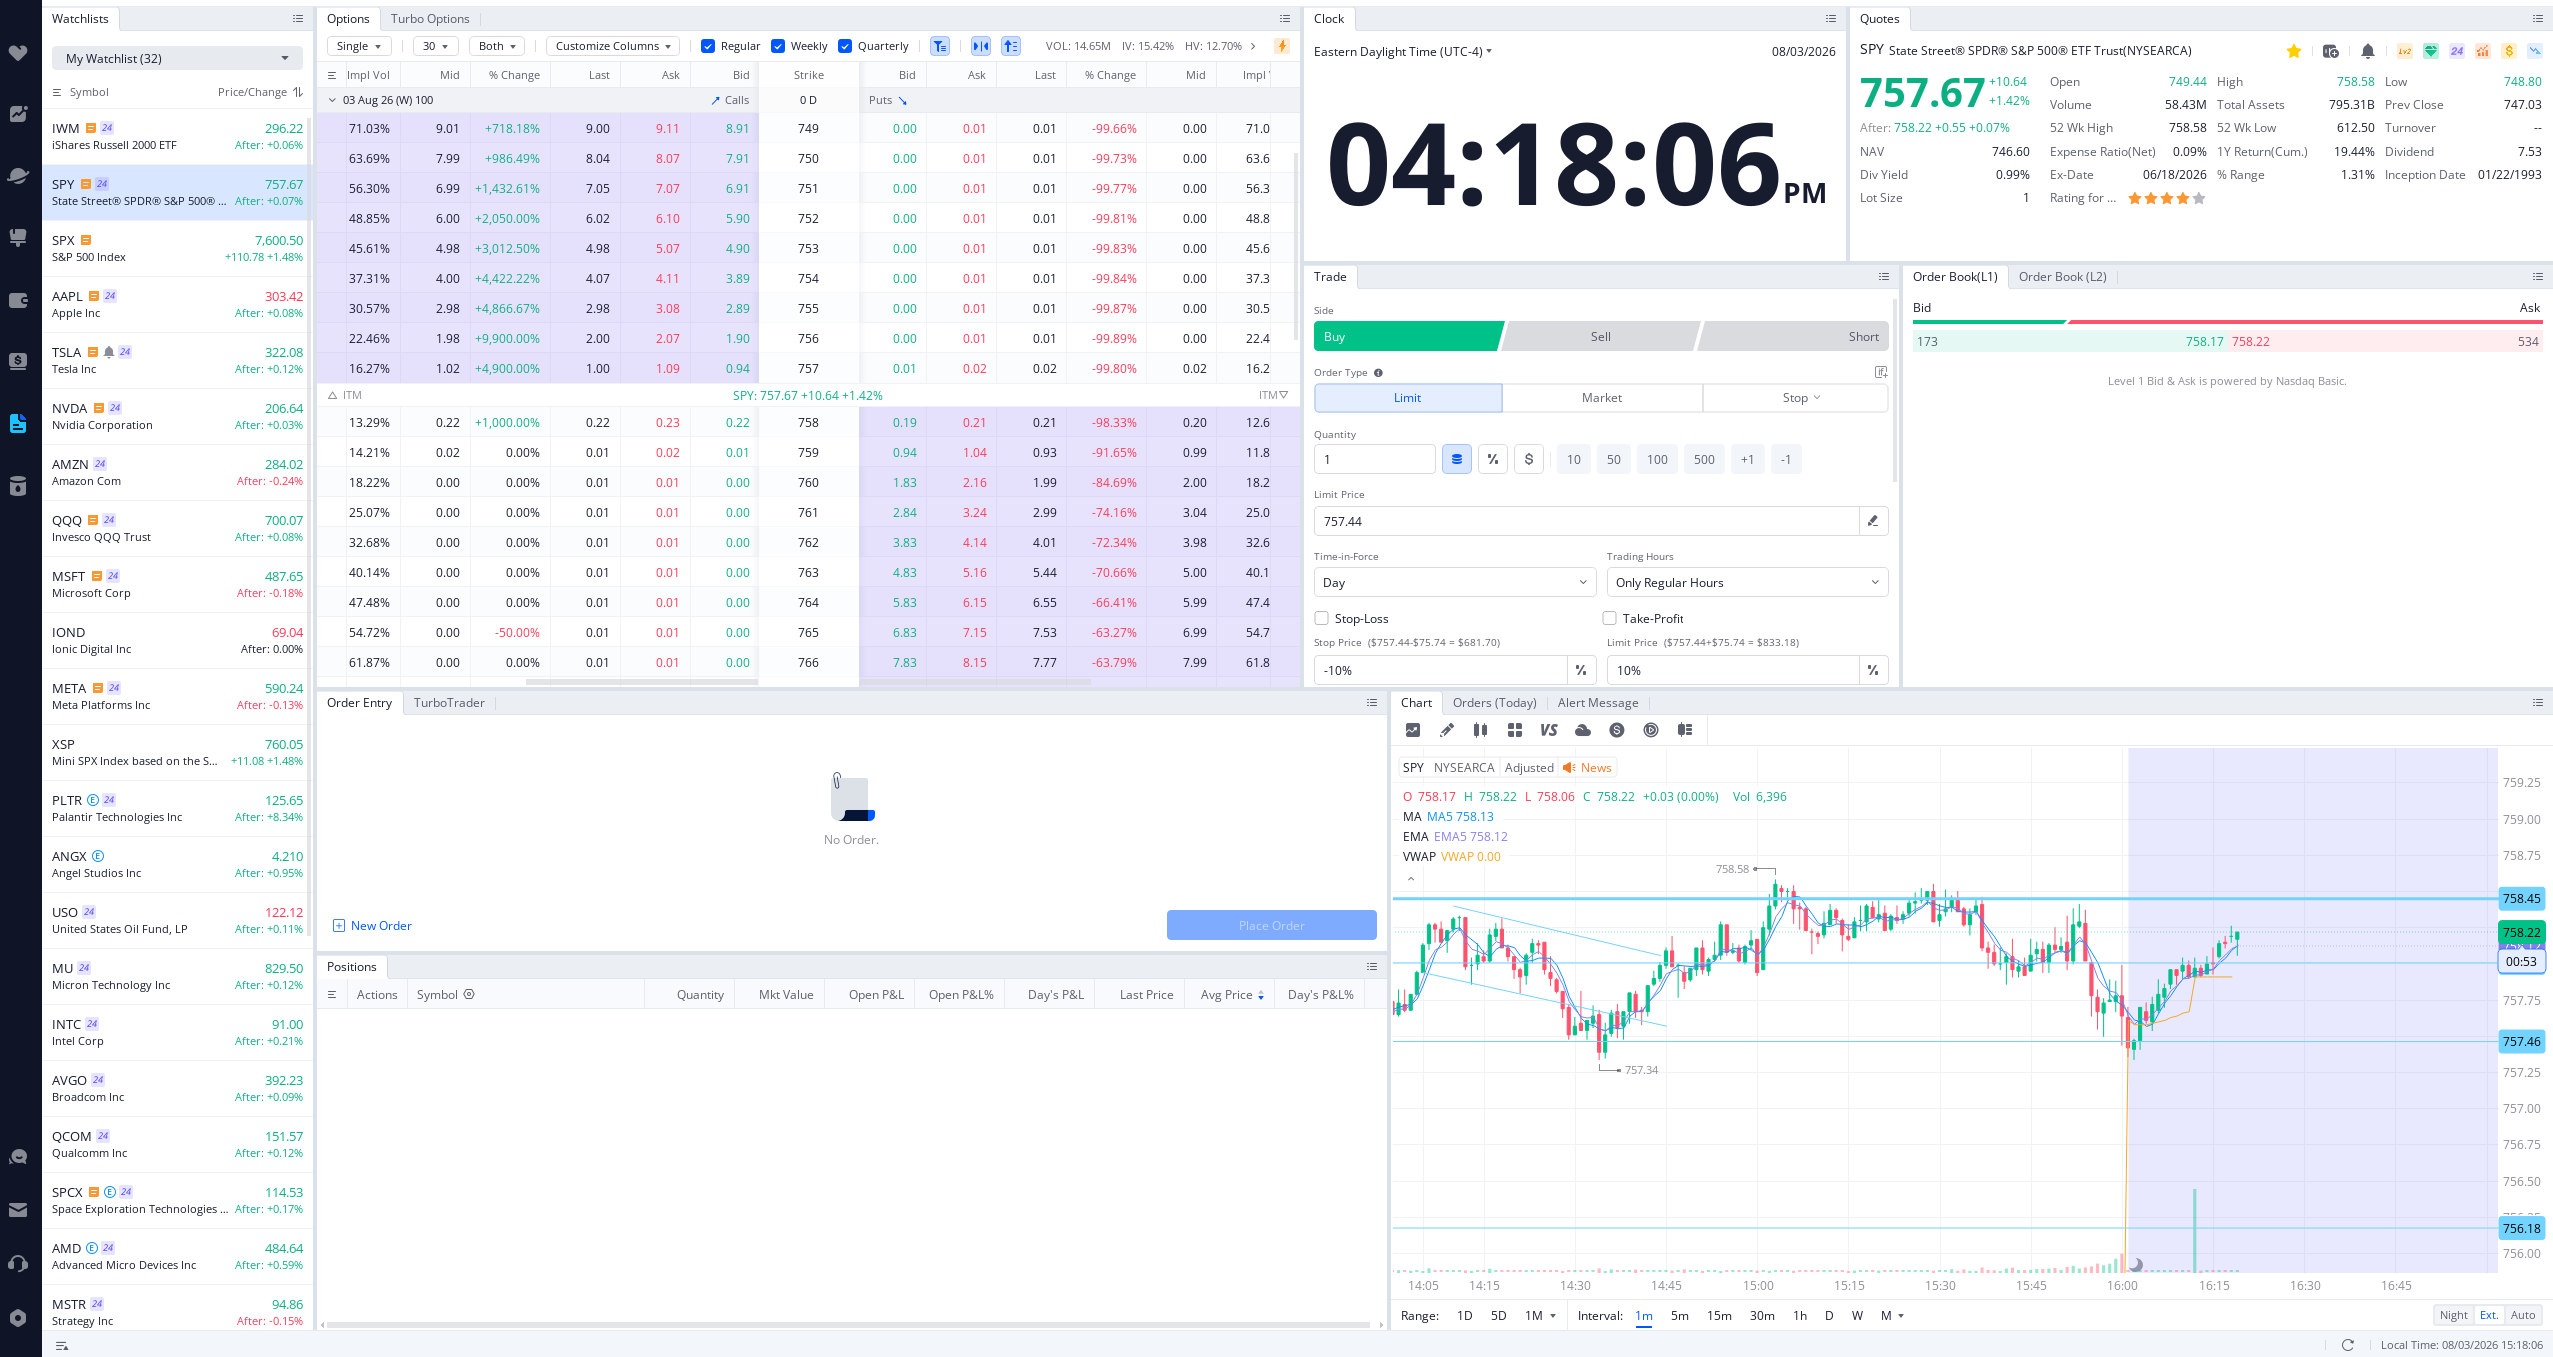Click the 758.45 blue price line marker

(2521, 899)
